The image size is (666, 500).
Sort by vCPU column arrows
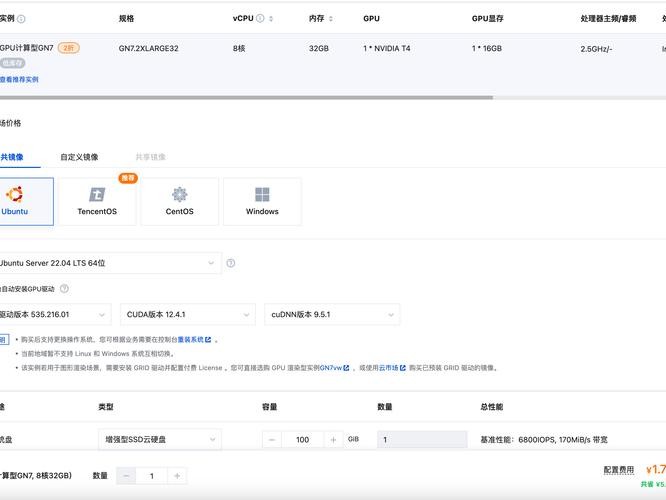pyautogui.click(x=271, y=19)
